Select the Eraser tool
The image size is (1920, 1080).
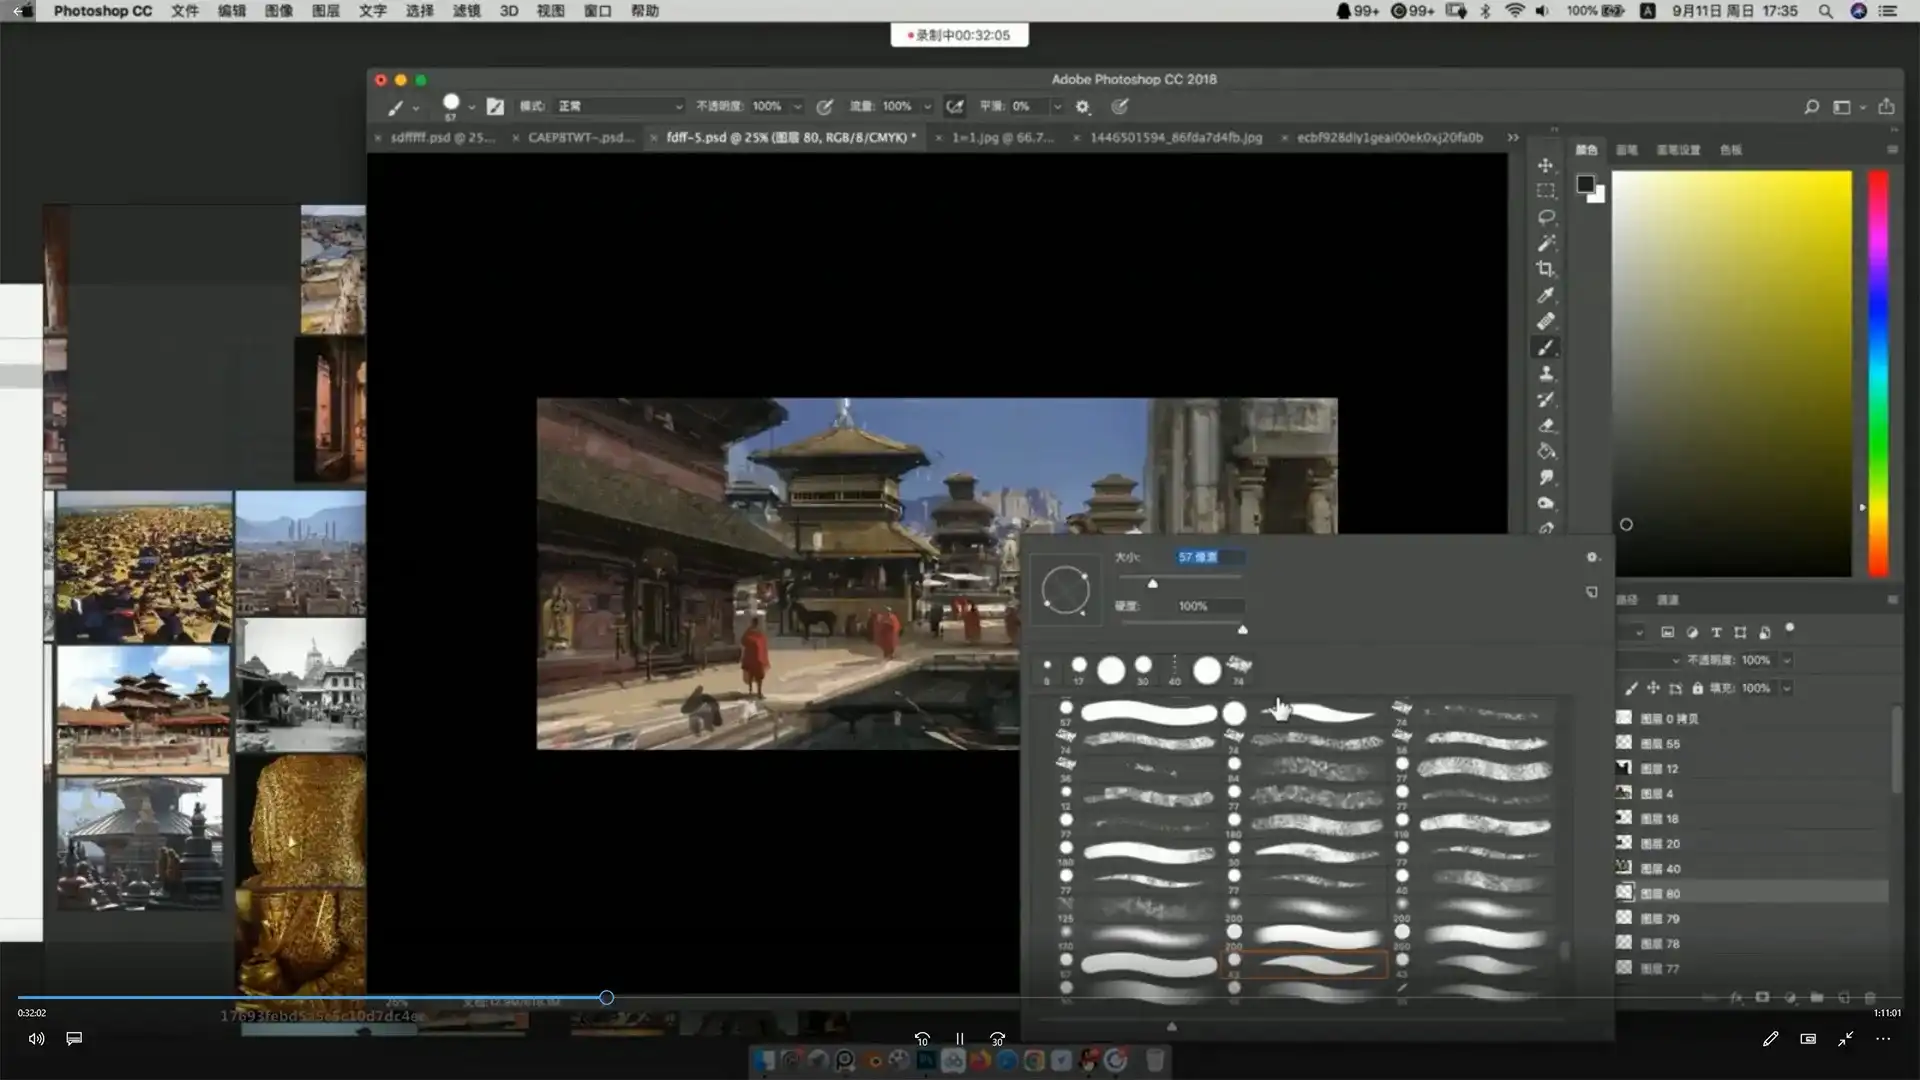coord(1545,425)
